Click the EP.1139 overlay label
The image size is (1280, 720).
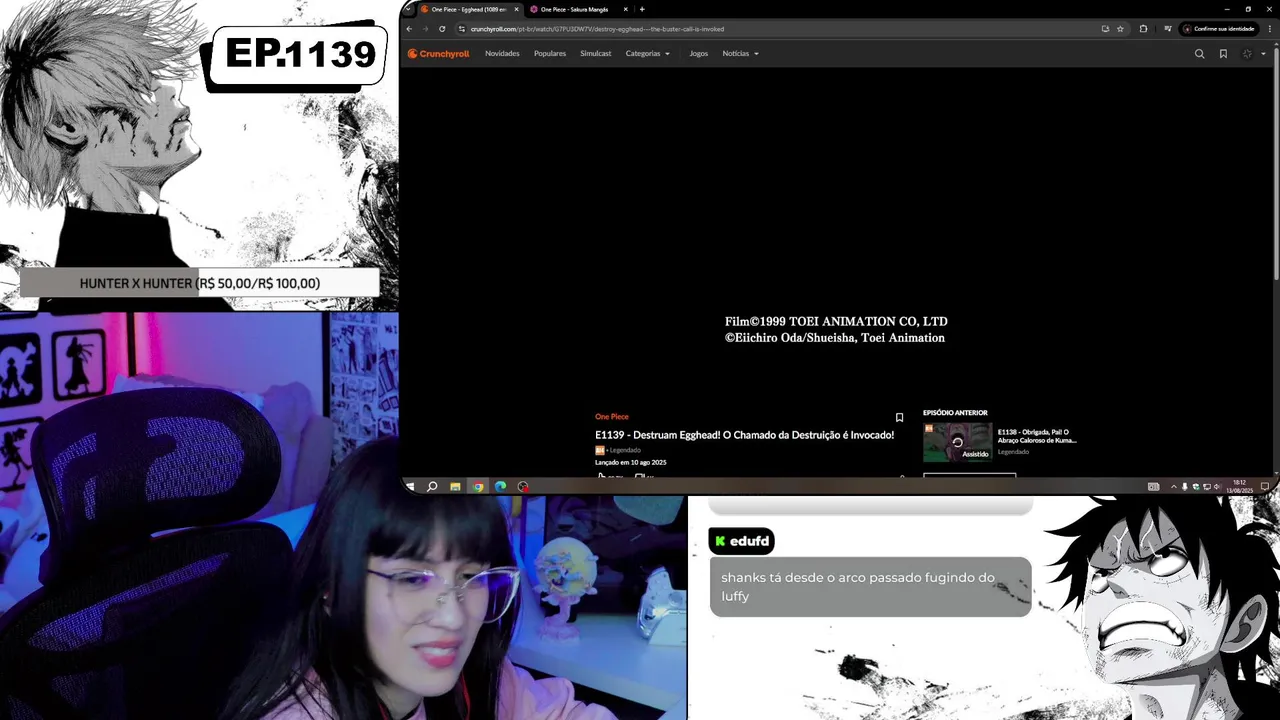(299, 54)
